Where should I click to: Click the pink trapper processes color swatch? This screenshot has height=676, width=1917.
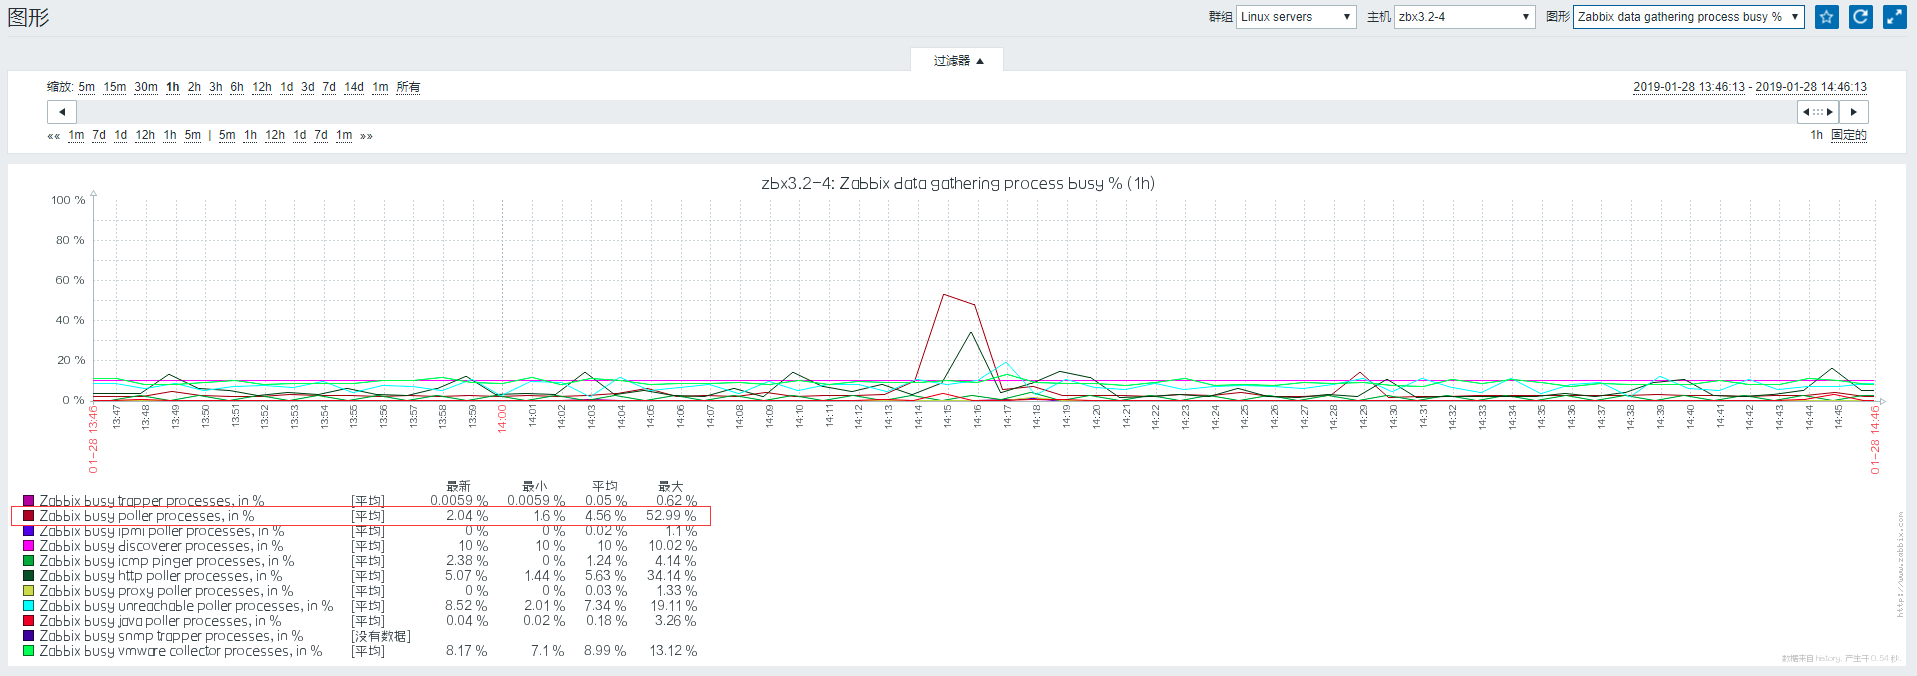pos(29,501)
